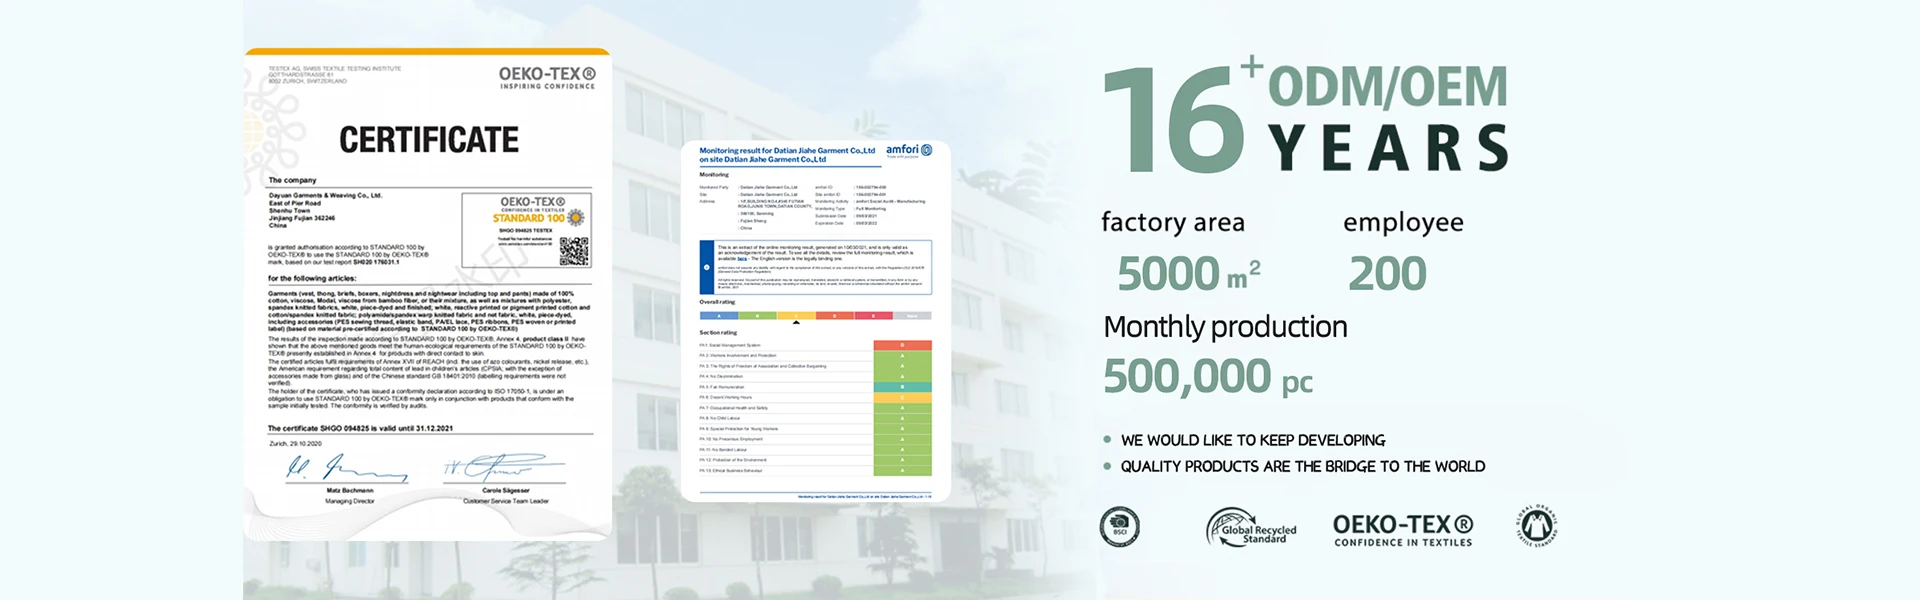
Task: Click the 'employee' label
Action: point(1403,223)
